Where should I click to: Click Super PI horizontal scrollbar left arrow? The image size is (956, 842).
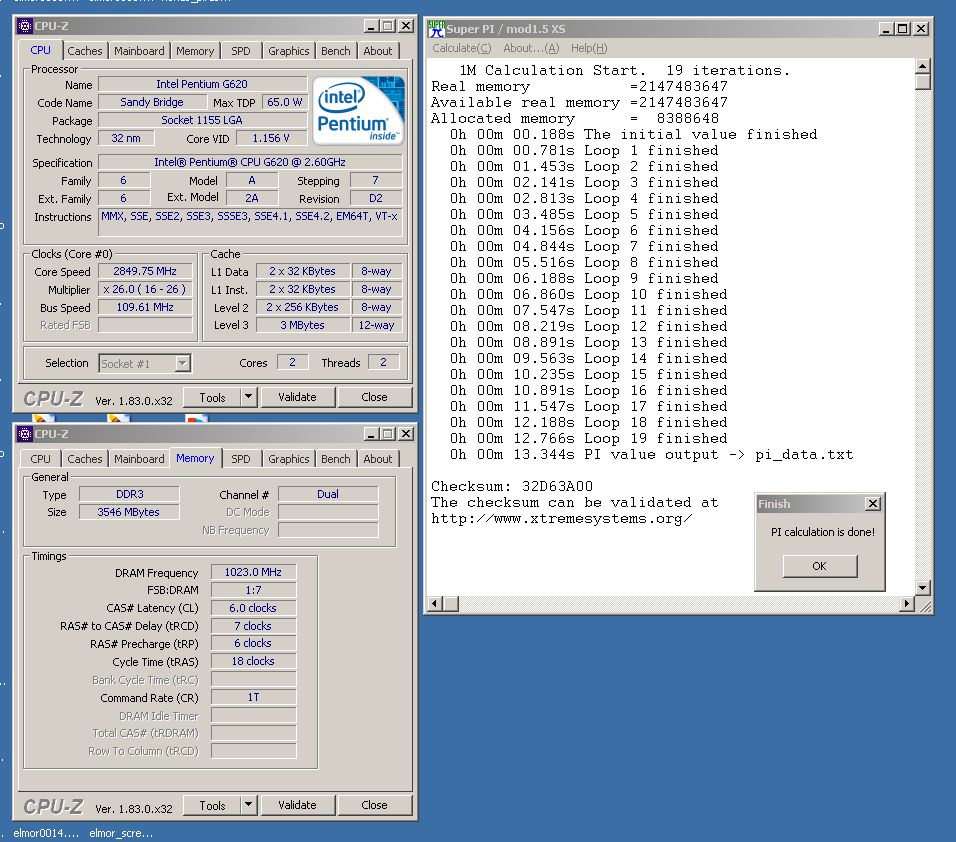click(435, 604)
